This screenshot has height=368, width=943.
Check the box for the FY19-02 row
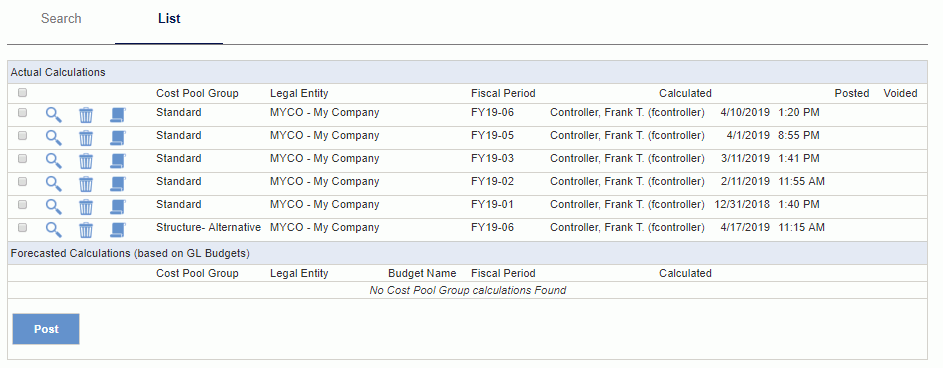click(x=22, y=181)
